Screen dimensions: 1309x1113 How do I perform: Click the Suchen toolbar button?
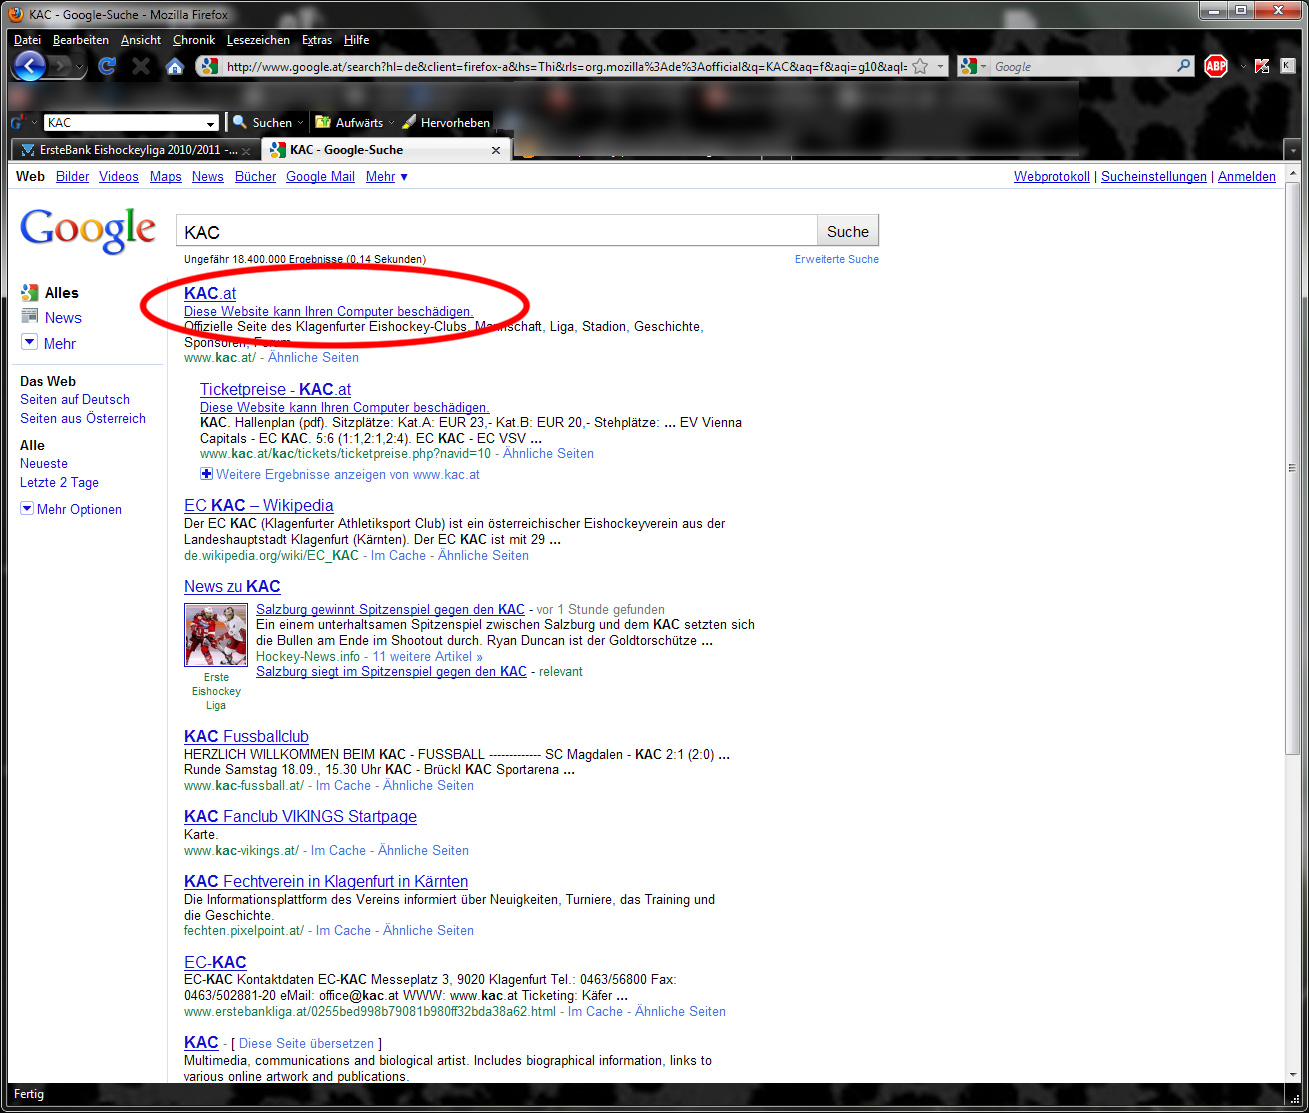(262, 122)
